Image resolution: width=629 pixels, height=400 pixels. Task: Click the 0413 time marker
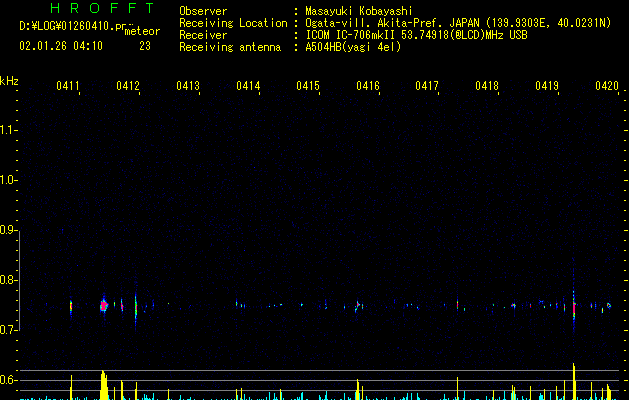188,85
